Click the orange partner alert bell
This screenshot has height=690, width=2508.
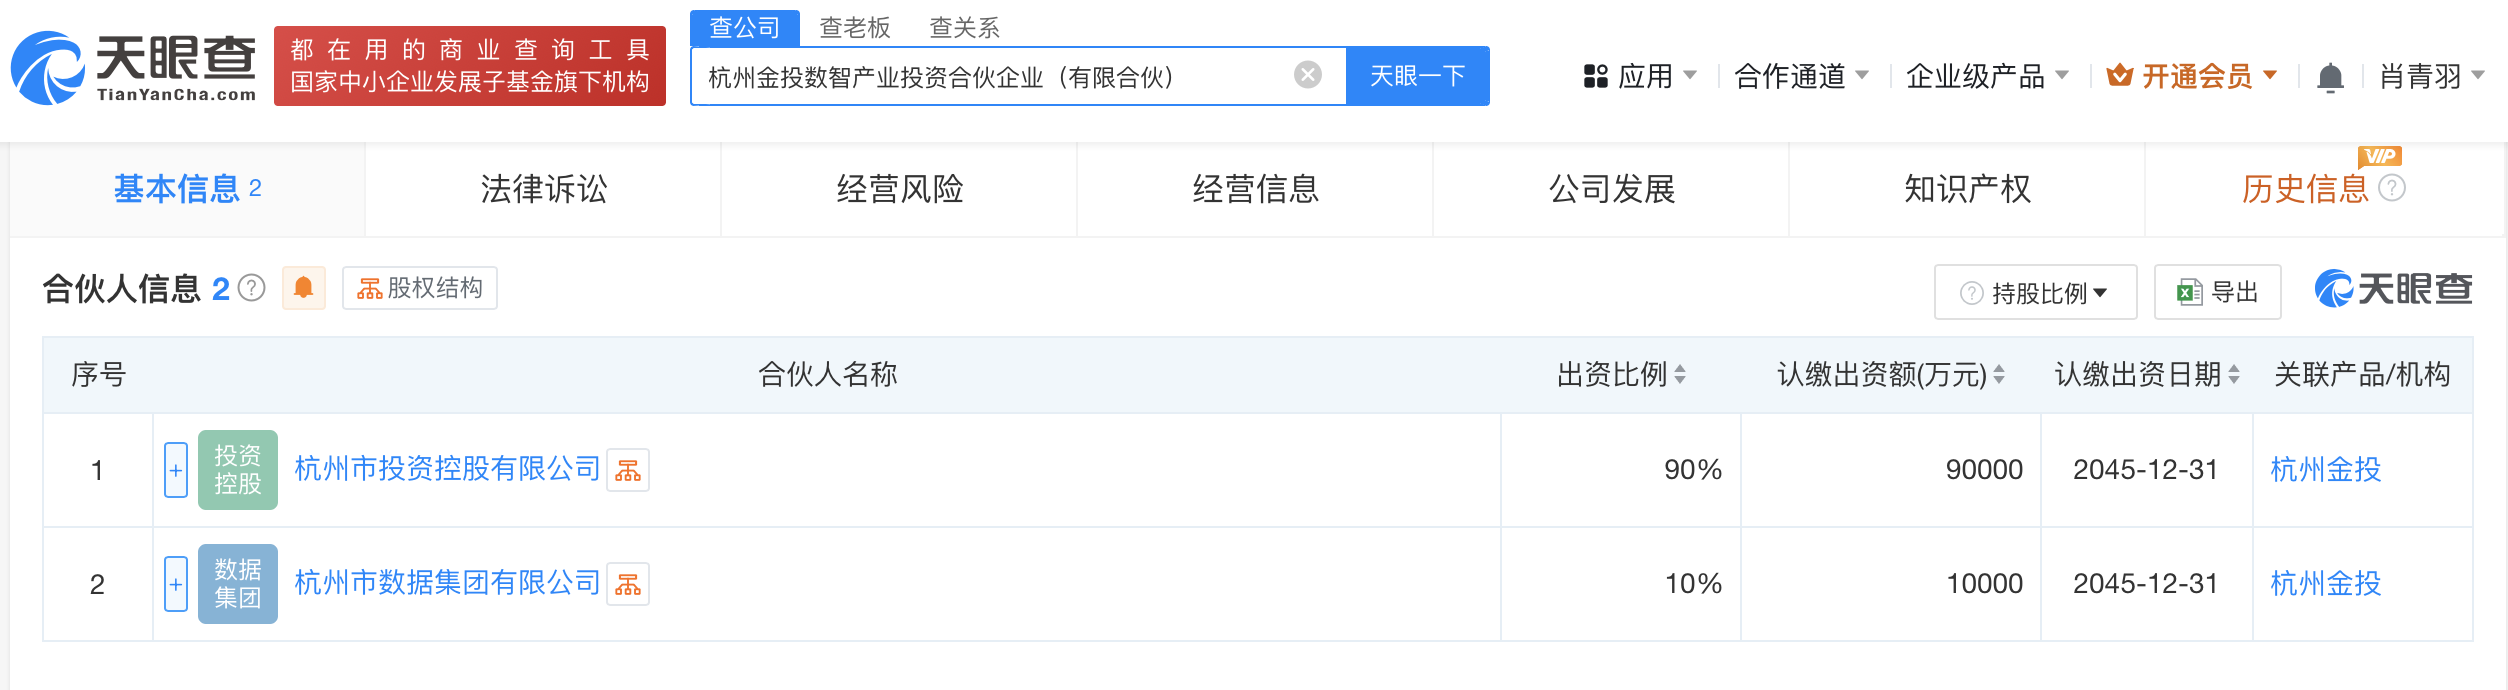[304, 288]
